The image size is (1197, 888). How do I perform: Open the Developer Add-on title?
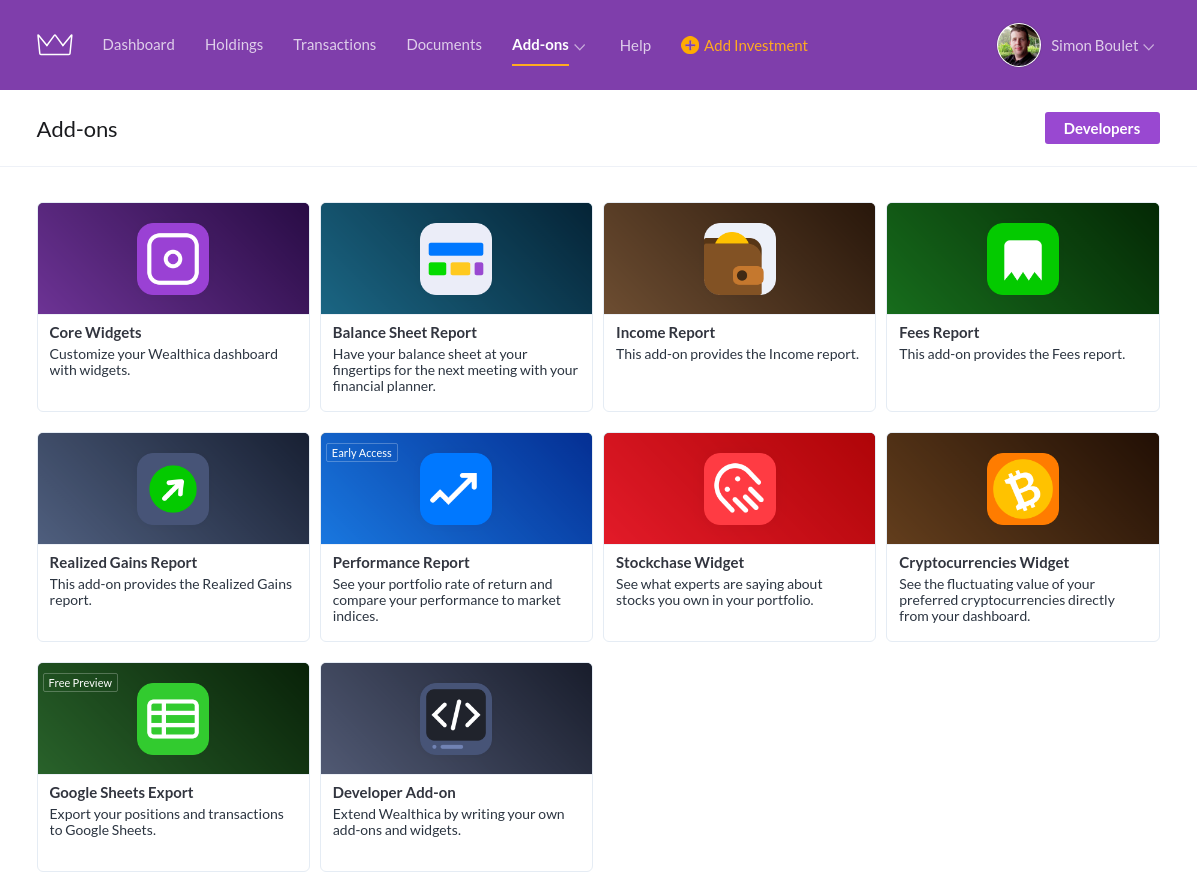coord(394,792)
